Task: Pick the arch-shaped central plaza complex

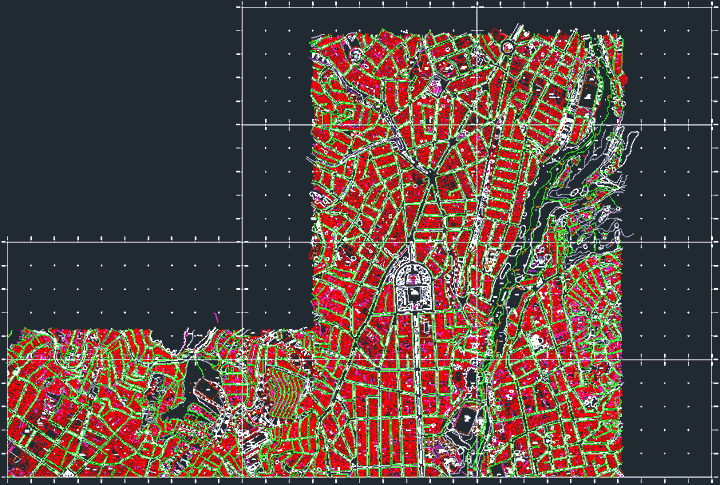Action: click(415, 287)
